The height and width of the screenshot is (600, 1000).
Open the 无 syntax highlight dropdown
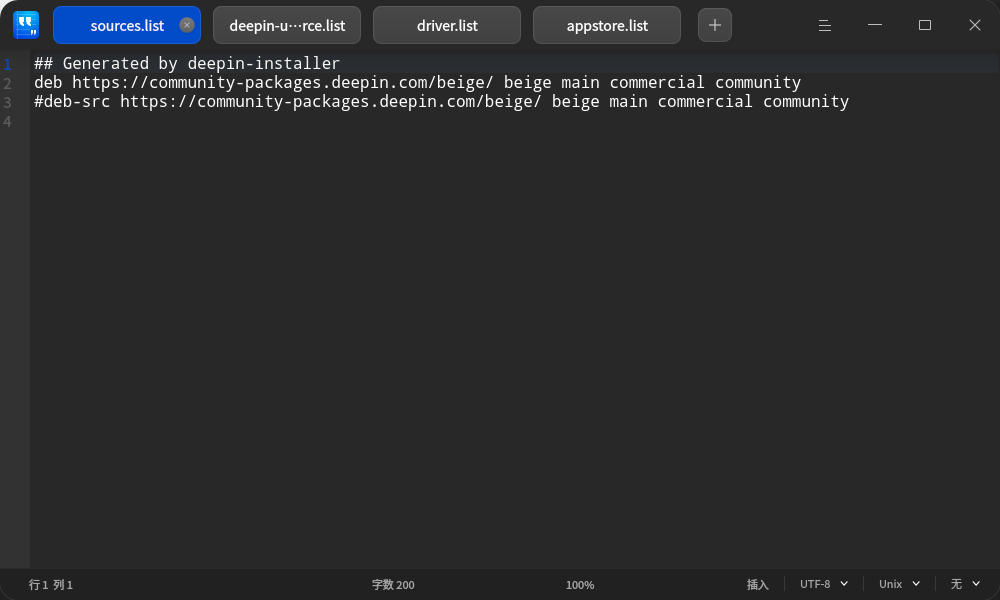click(x=965, y=584)
